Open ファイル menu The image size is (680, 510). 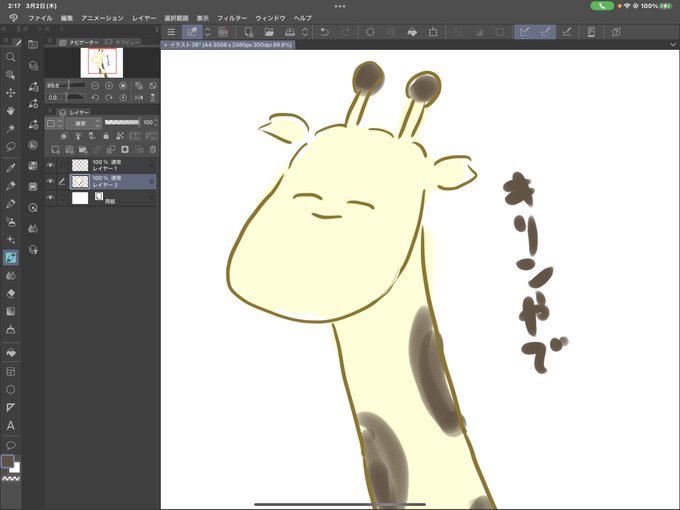[40, 18]
